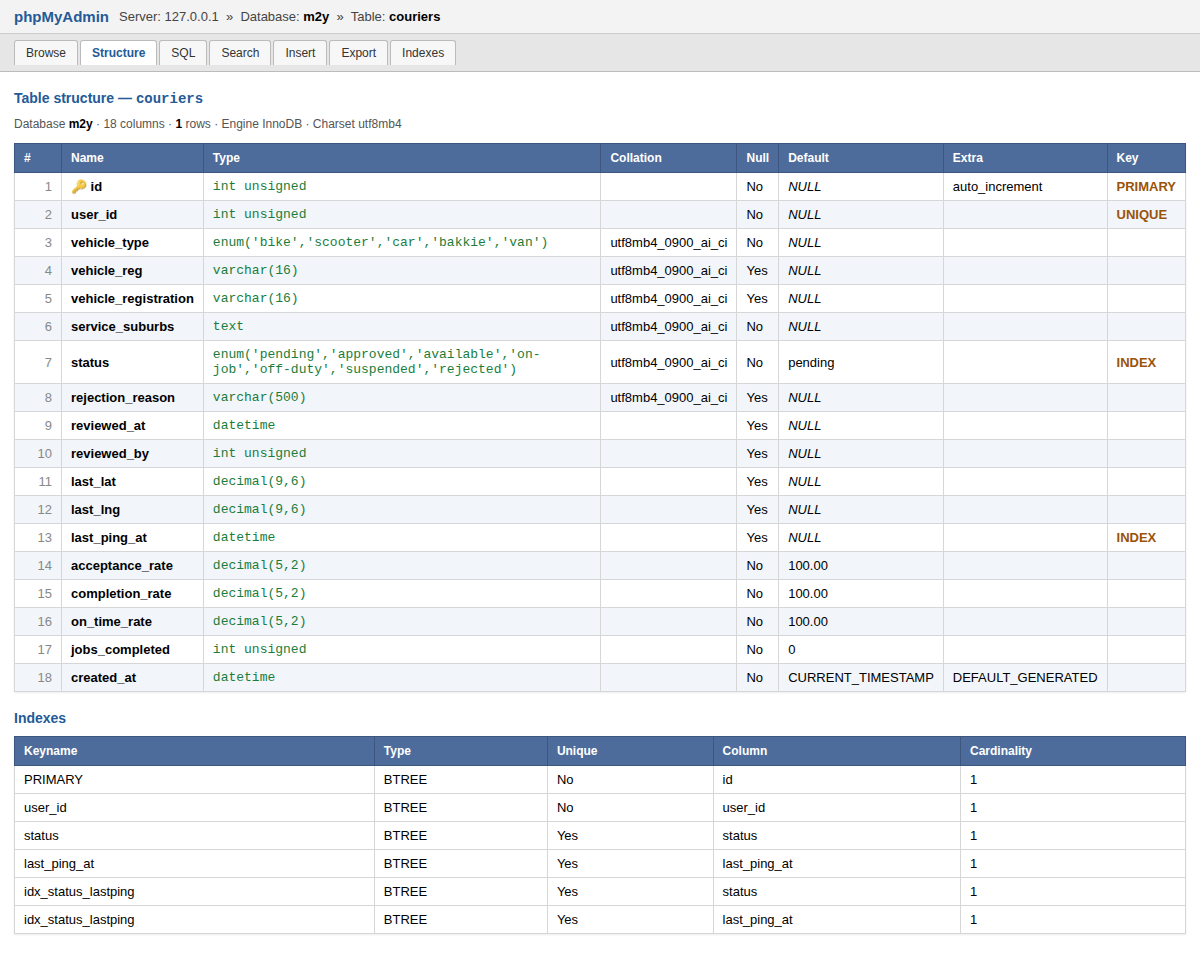1200x965 pixels.
Task: Select the completion_rate column name
Action: [x=121, y=594]
